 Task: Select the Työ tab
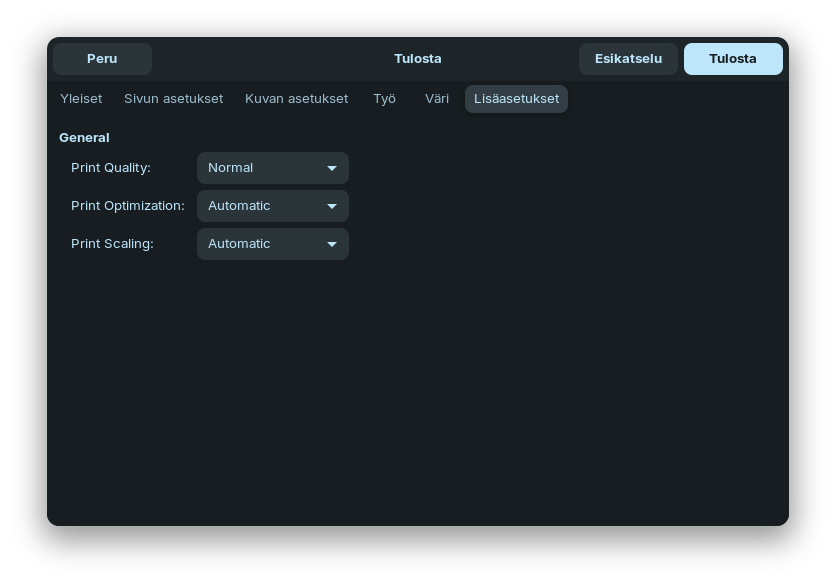(384, 99)
